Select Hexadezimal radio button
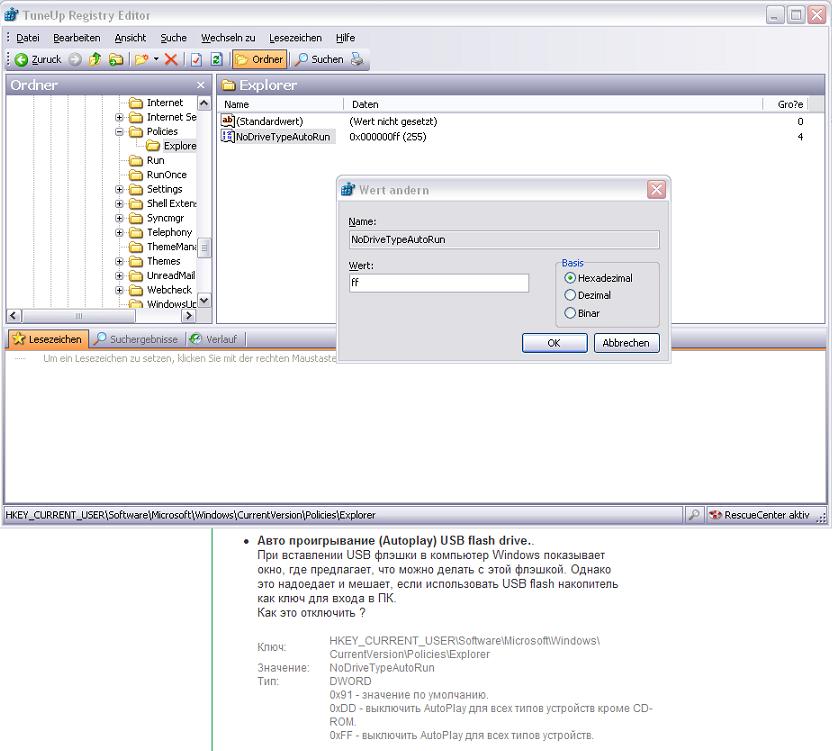This screenshot has width=832, height=751. [570, 278]
